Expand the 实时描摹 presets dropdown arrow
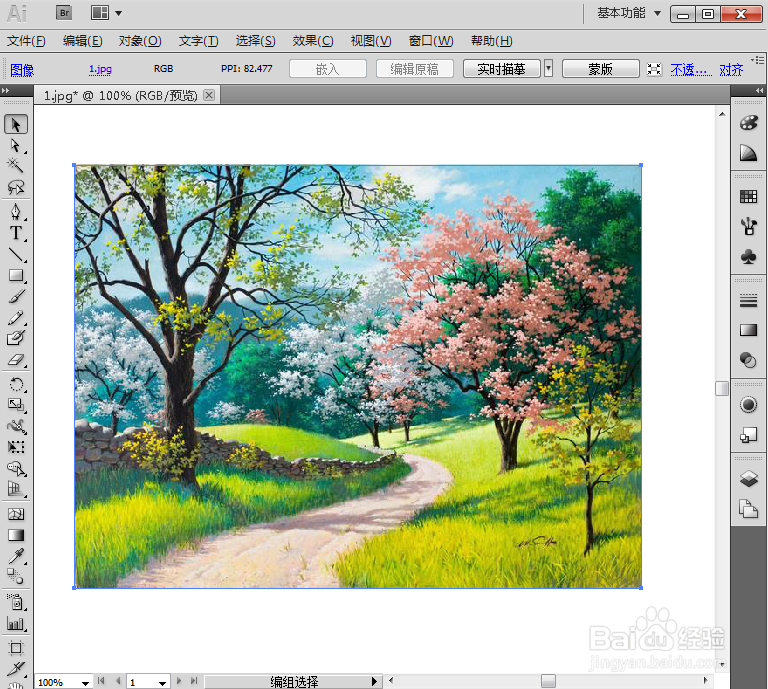The image size is (768, 689). 549,69
